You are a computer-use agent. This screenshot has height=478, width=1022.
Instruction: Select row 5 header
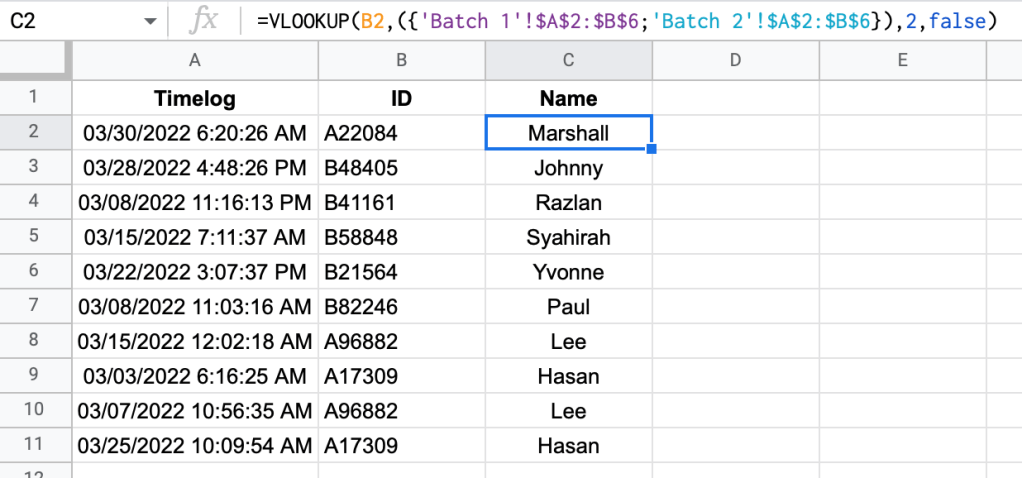coord(35,238)
